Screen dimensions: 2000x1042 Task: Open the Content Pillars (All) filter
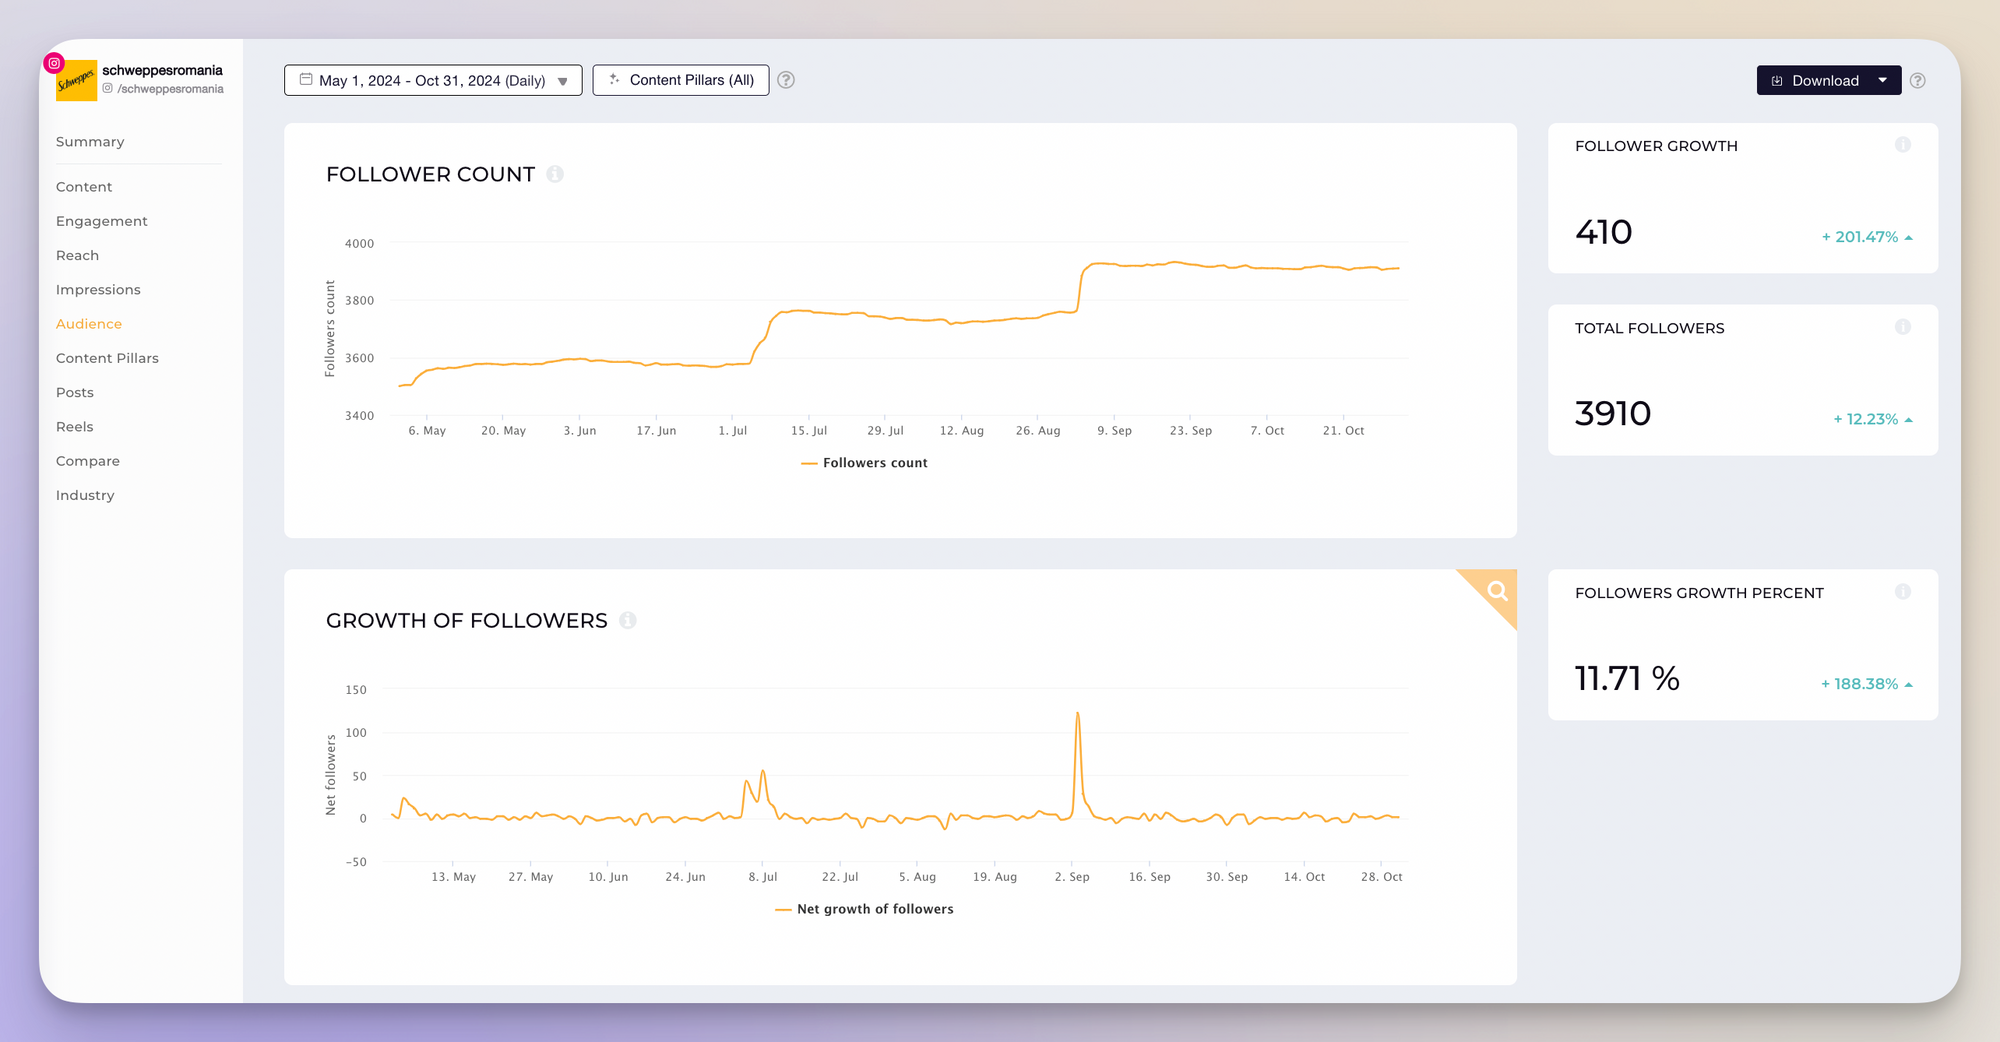tap(681, 80)
